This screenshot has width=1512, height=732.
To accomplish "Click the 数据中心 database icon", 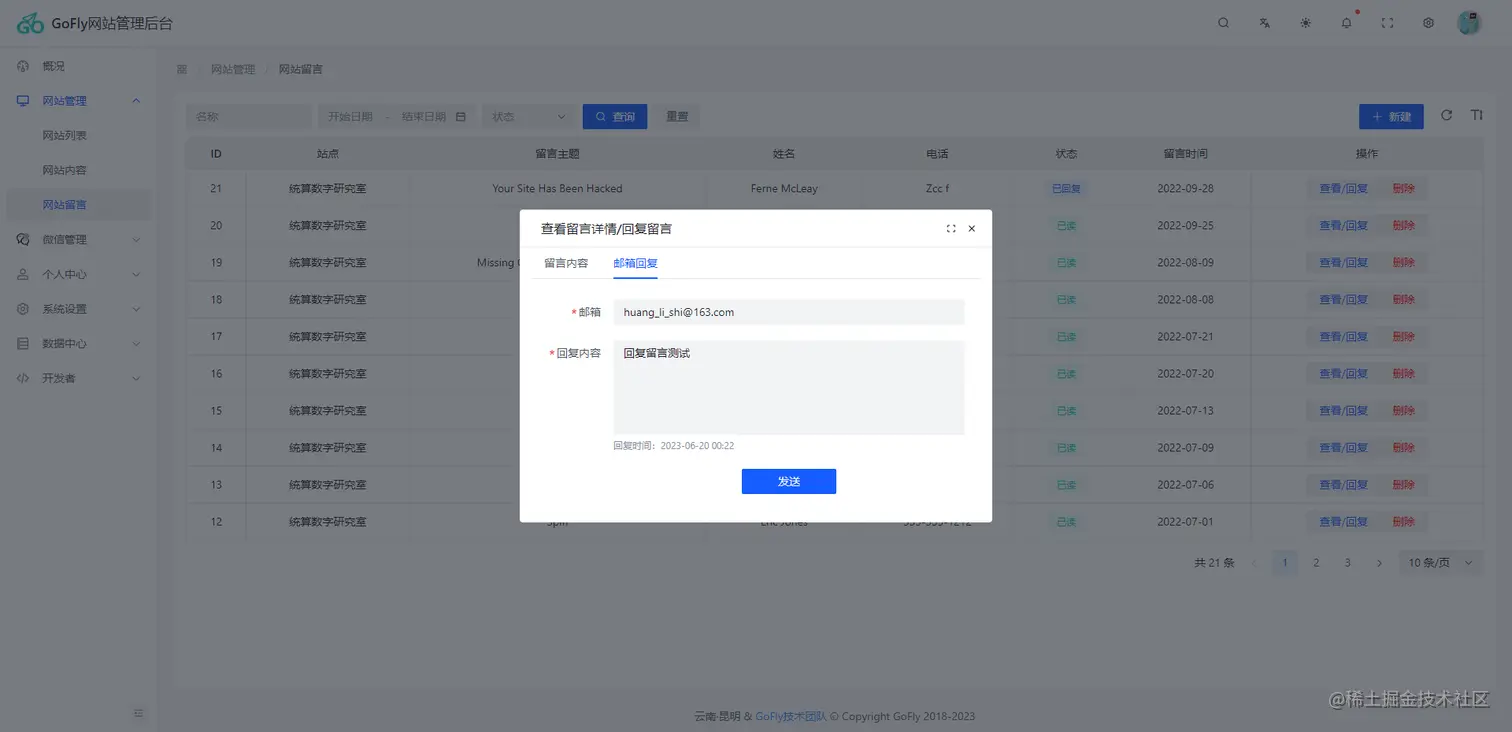I will (23, 344).
